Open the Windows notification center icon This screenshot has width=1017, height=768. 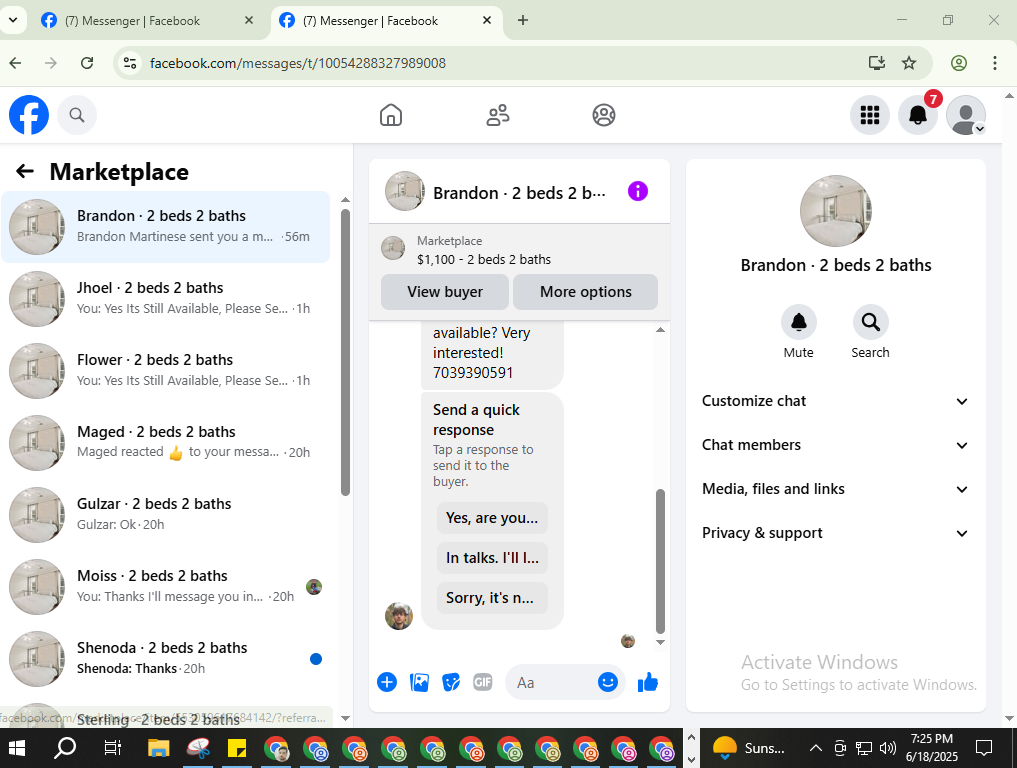click(x=984, y=749)
